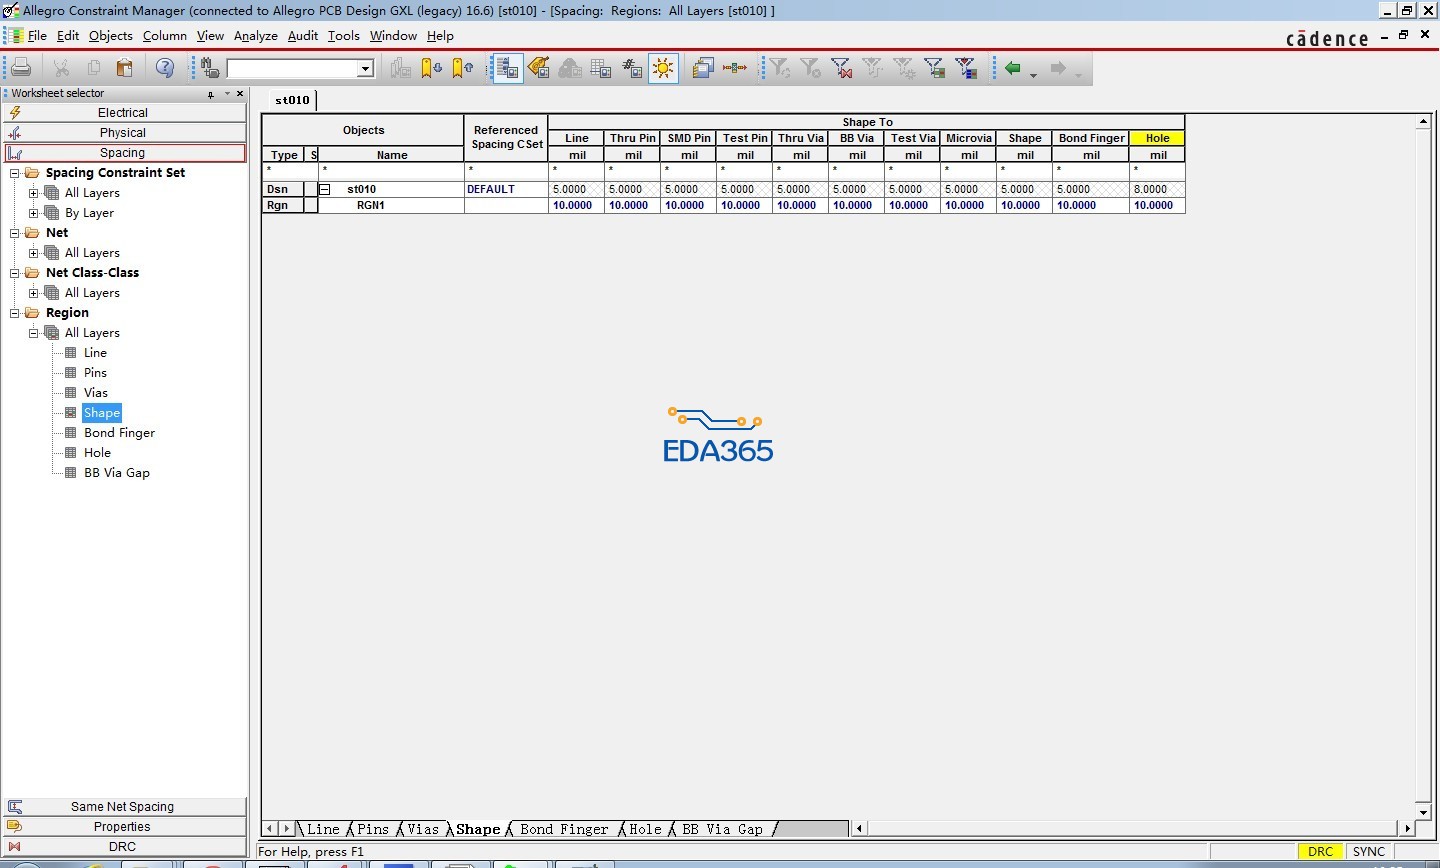Collapse the Spacing Constraint Set folder

point(15,173)
